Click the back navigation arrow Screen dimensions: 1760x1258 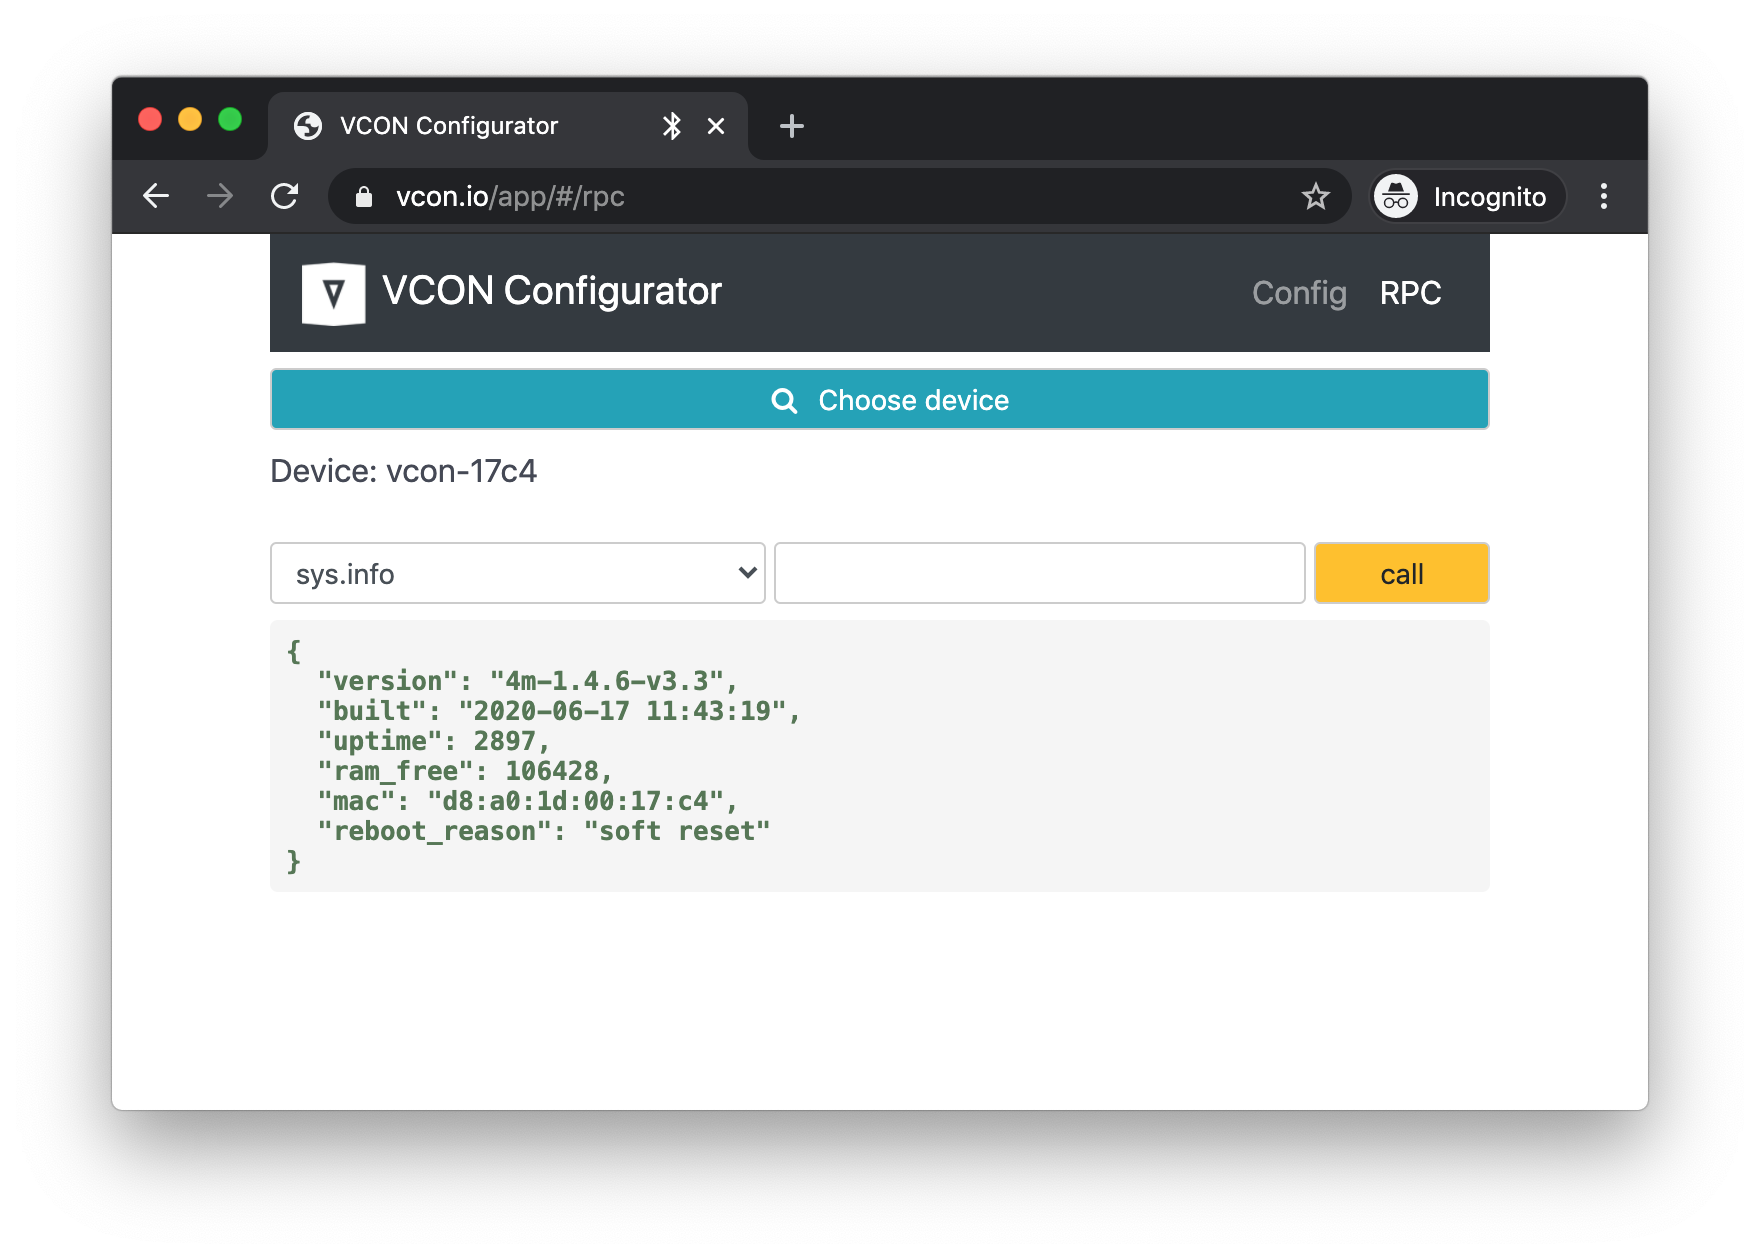pos(156,196)
